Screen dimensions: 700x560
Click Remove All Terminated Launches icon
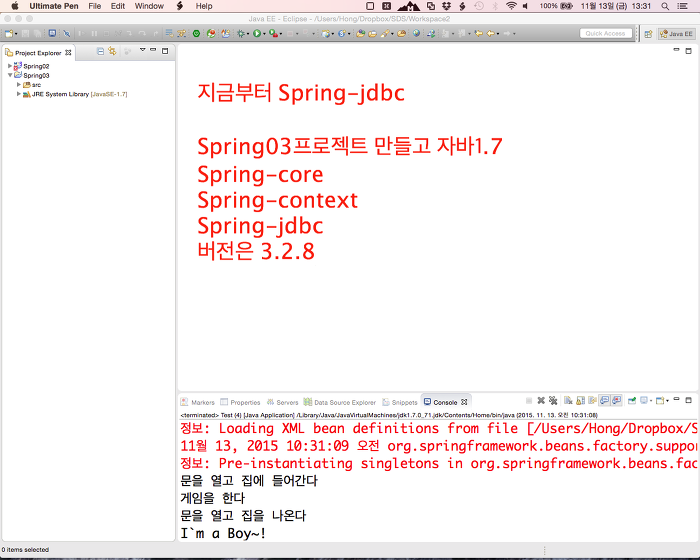pyautogui.click(x=553, y=401)
